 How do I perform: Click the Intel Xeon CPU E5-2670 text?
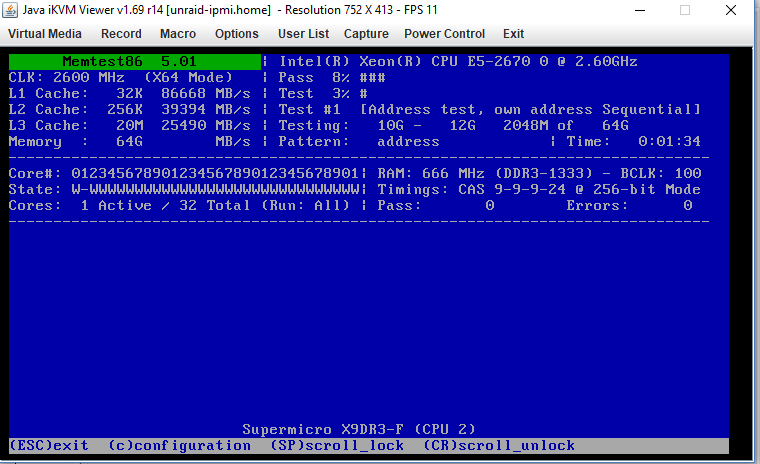[x=458, y=62]
